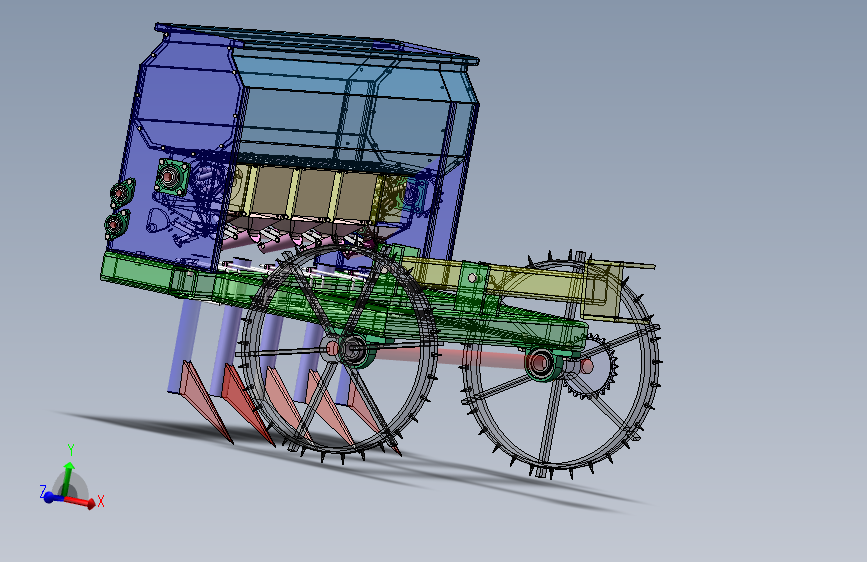Select the yellow bracket arm above the rear wheel

pos(531,281)
